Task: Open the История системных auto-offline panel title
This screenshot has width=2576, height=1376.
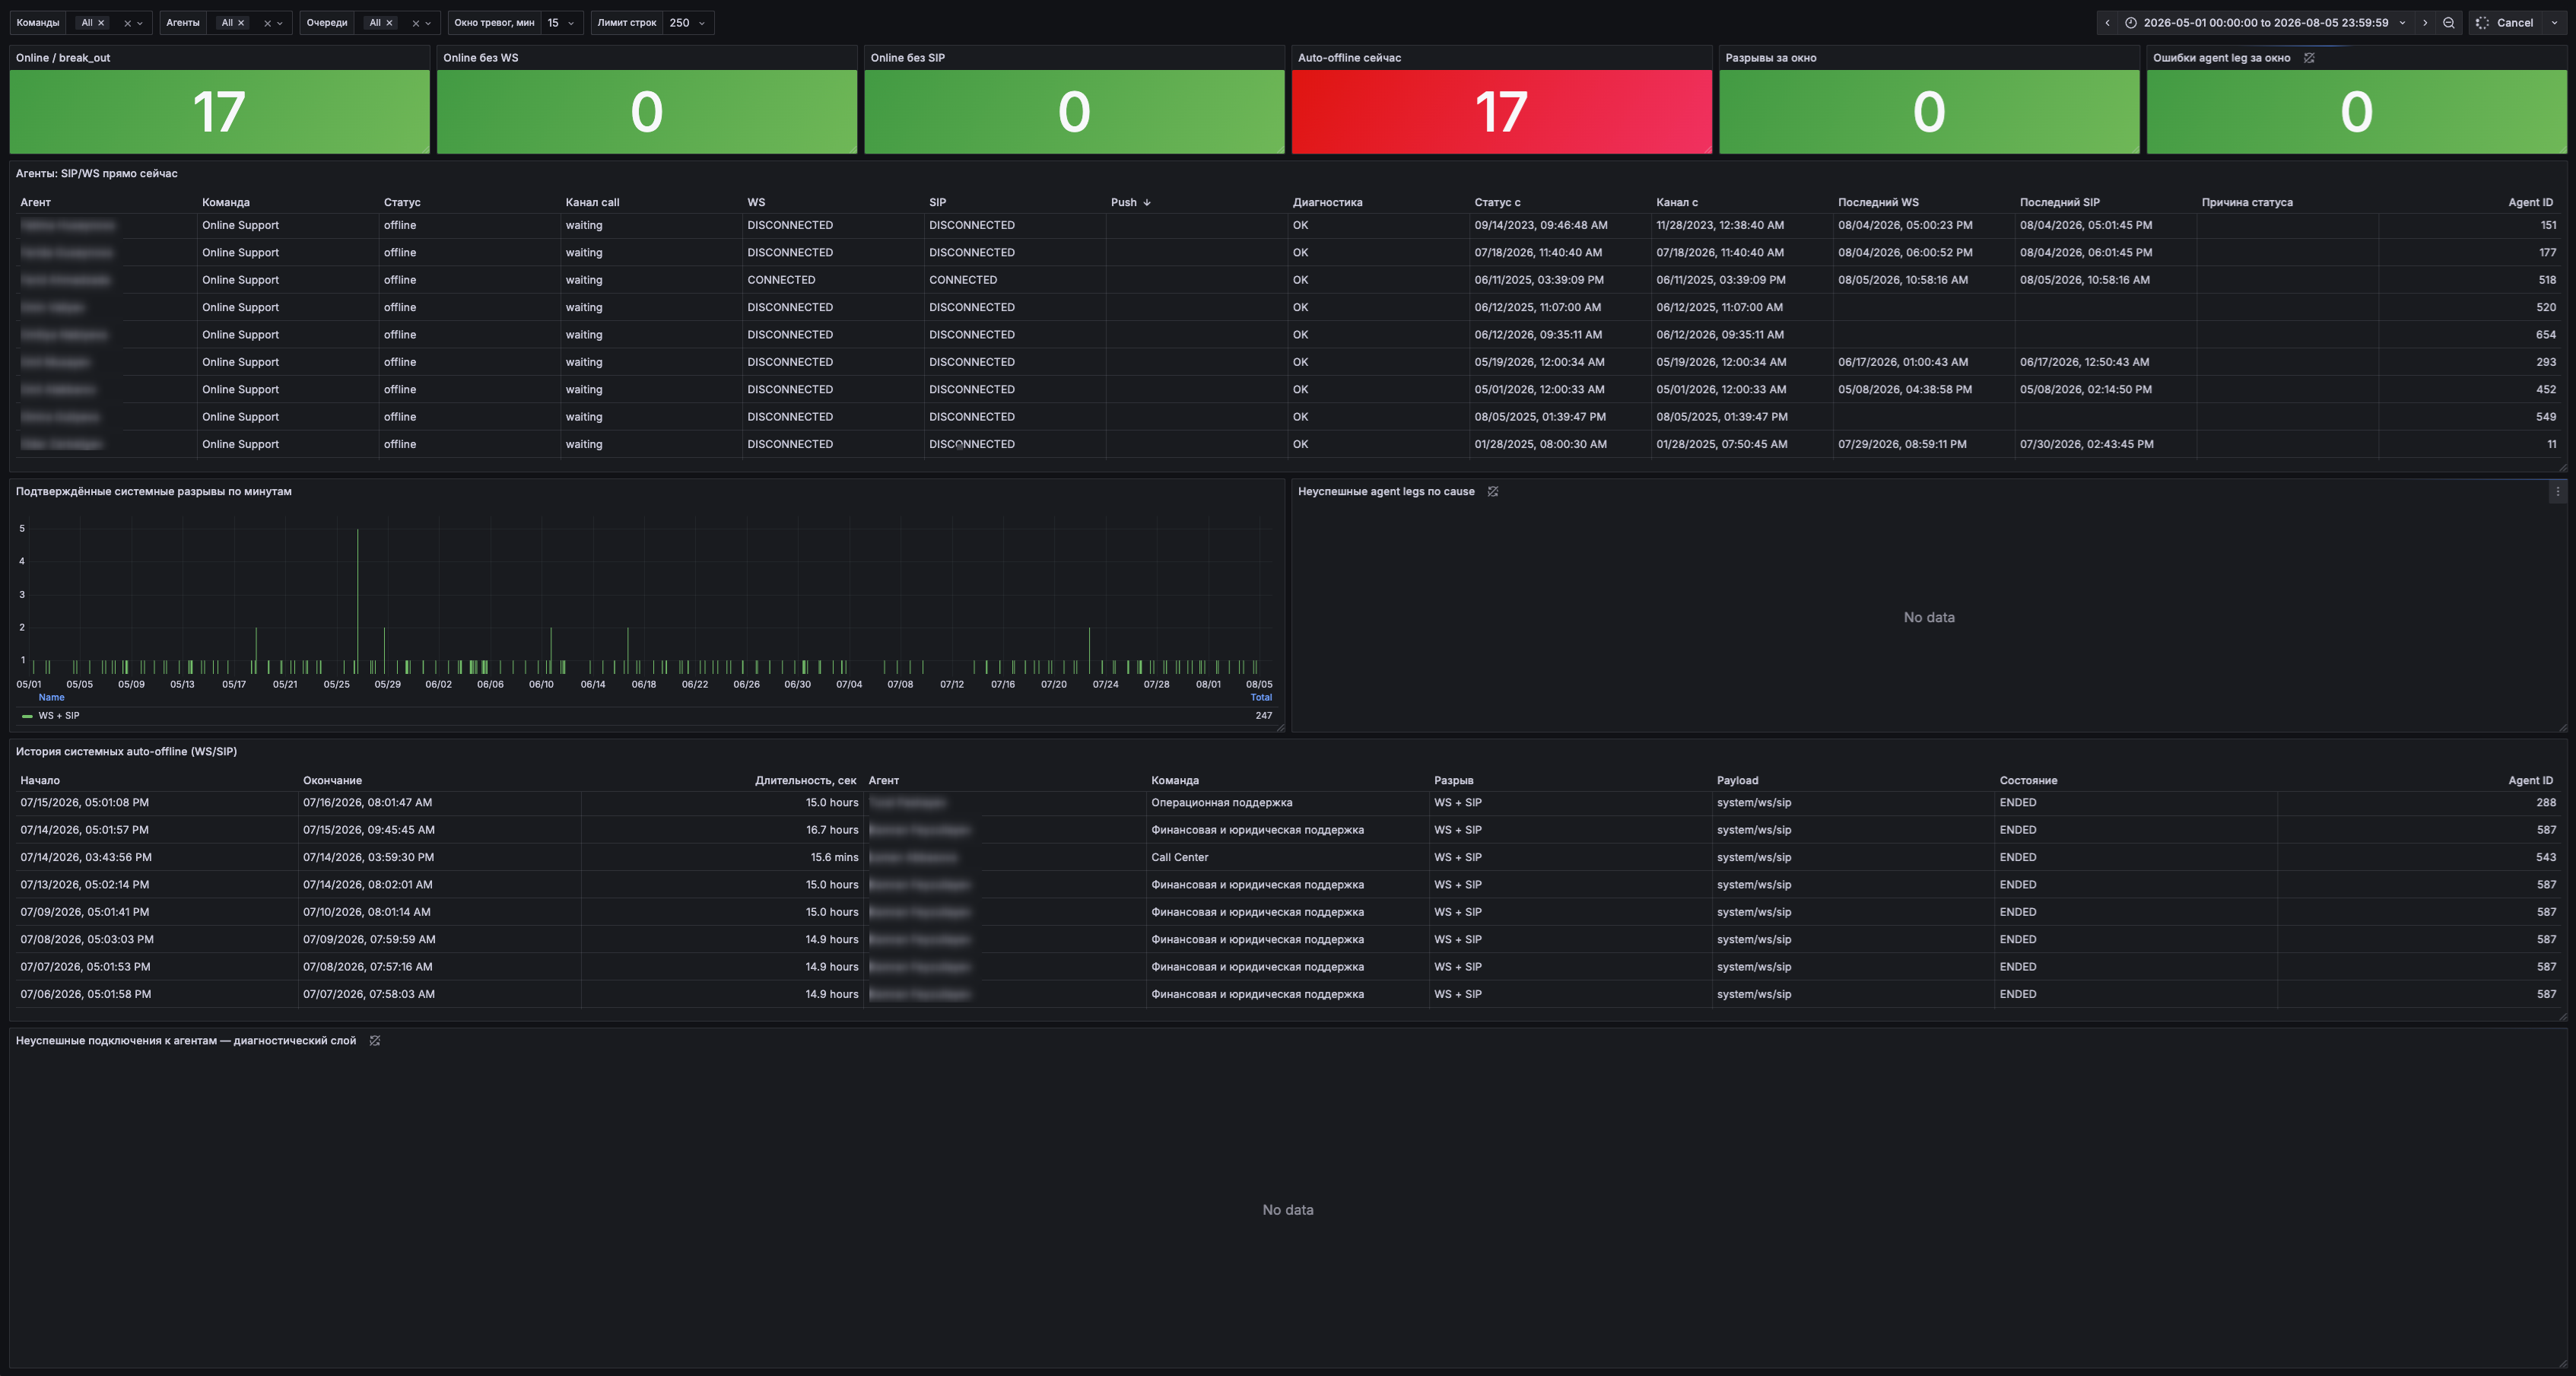Action: click(126, 752)
